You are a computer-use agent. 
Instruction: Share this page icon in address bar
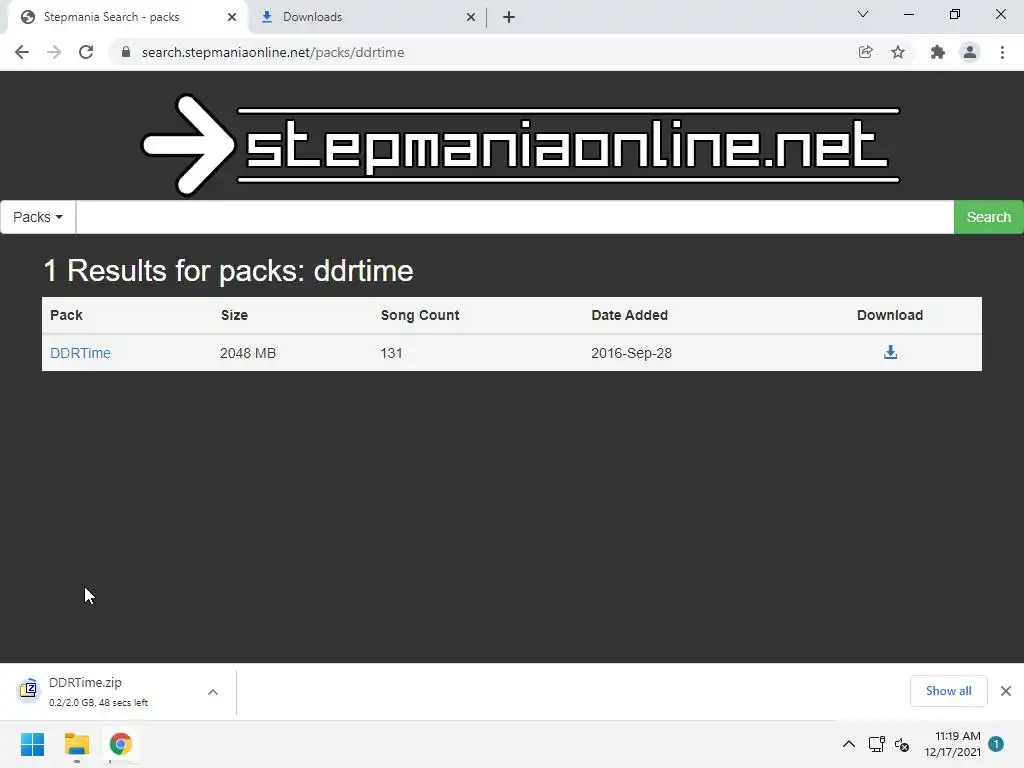[866, 52]
